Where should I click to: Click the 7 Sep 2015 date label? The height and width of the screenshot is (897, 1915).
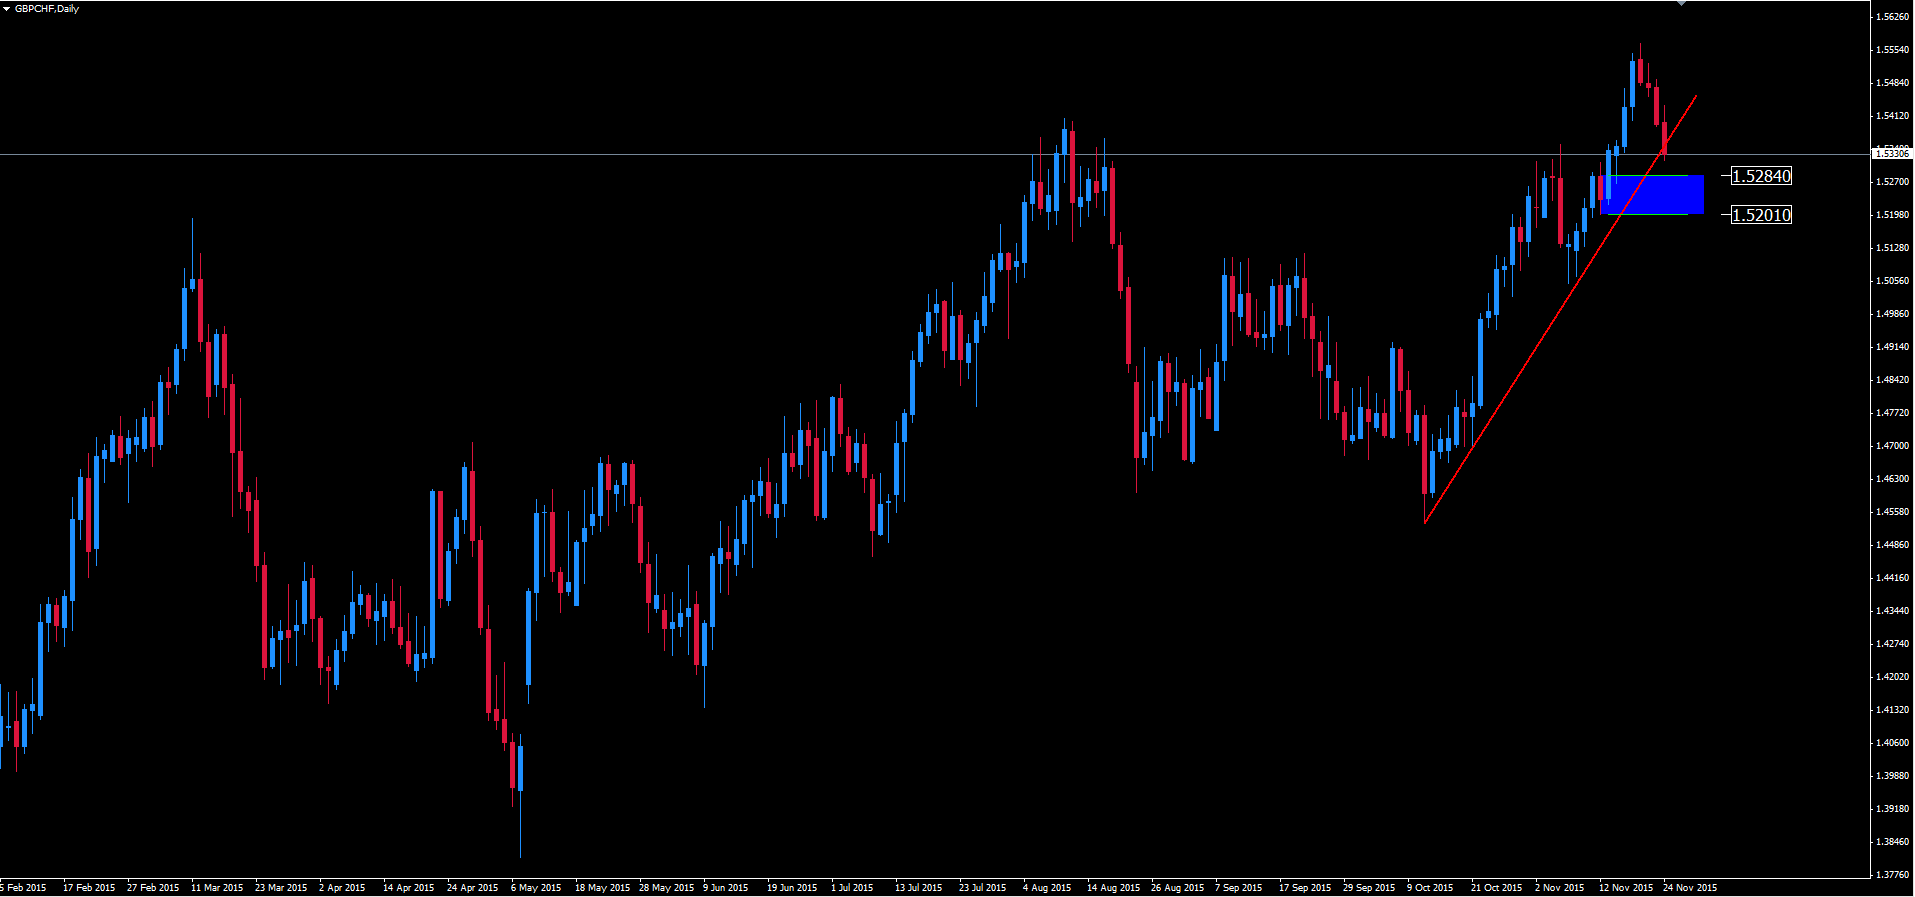click(x=1238, y=887)
